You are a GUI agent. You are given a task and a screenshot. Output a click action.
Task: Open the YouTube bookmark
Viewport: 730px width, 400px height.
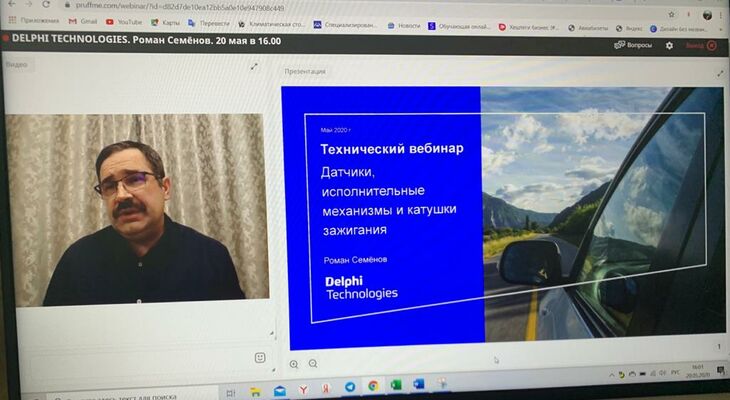(124, 22)
